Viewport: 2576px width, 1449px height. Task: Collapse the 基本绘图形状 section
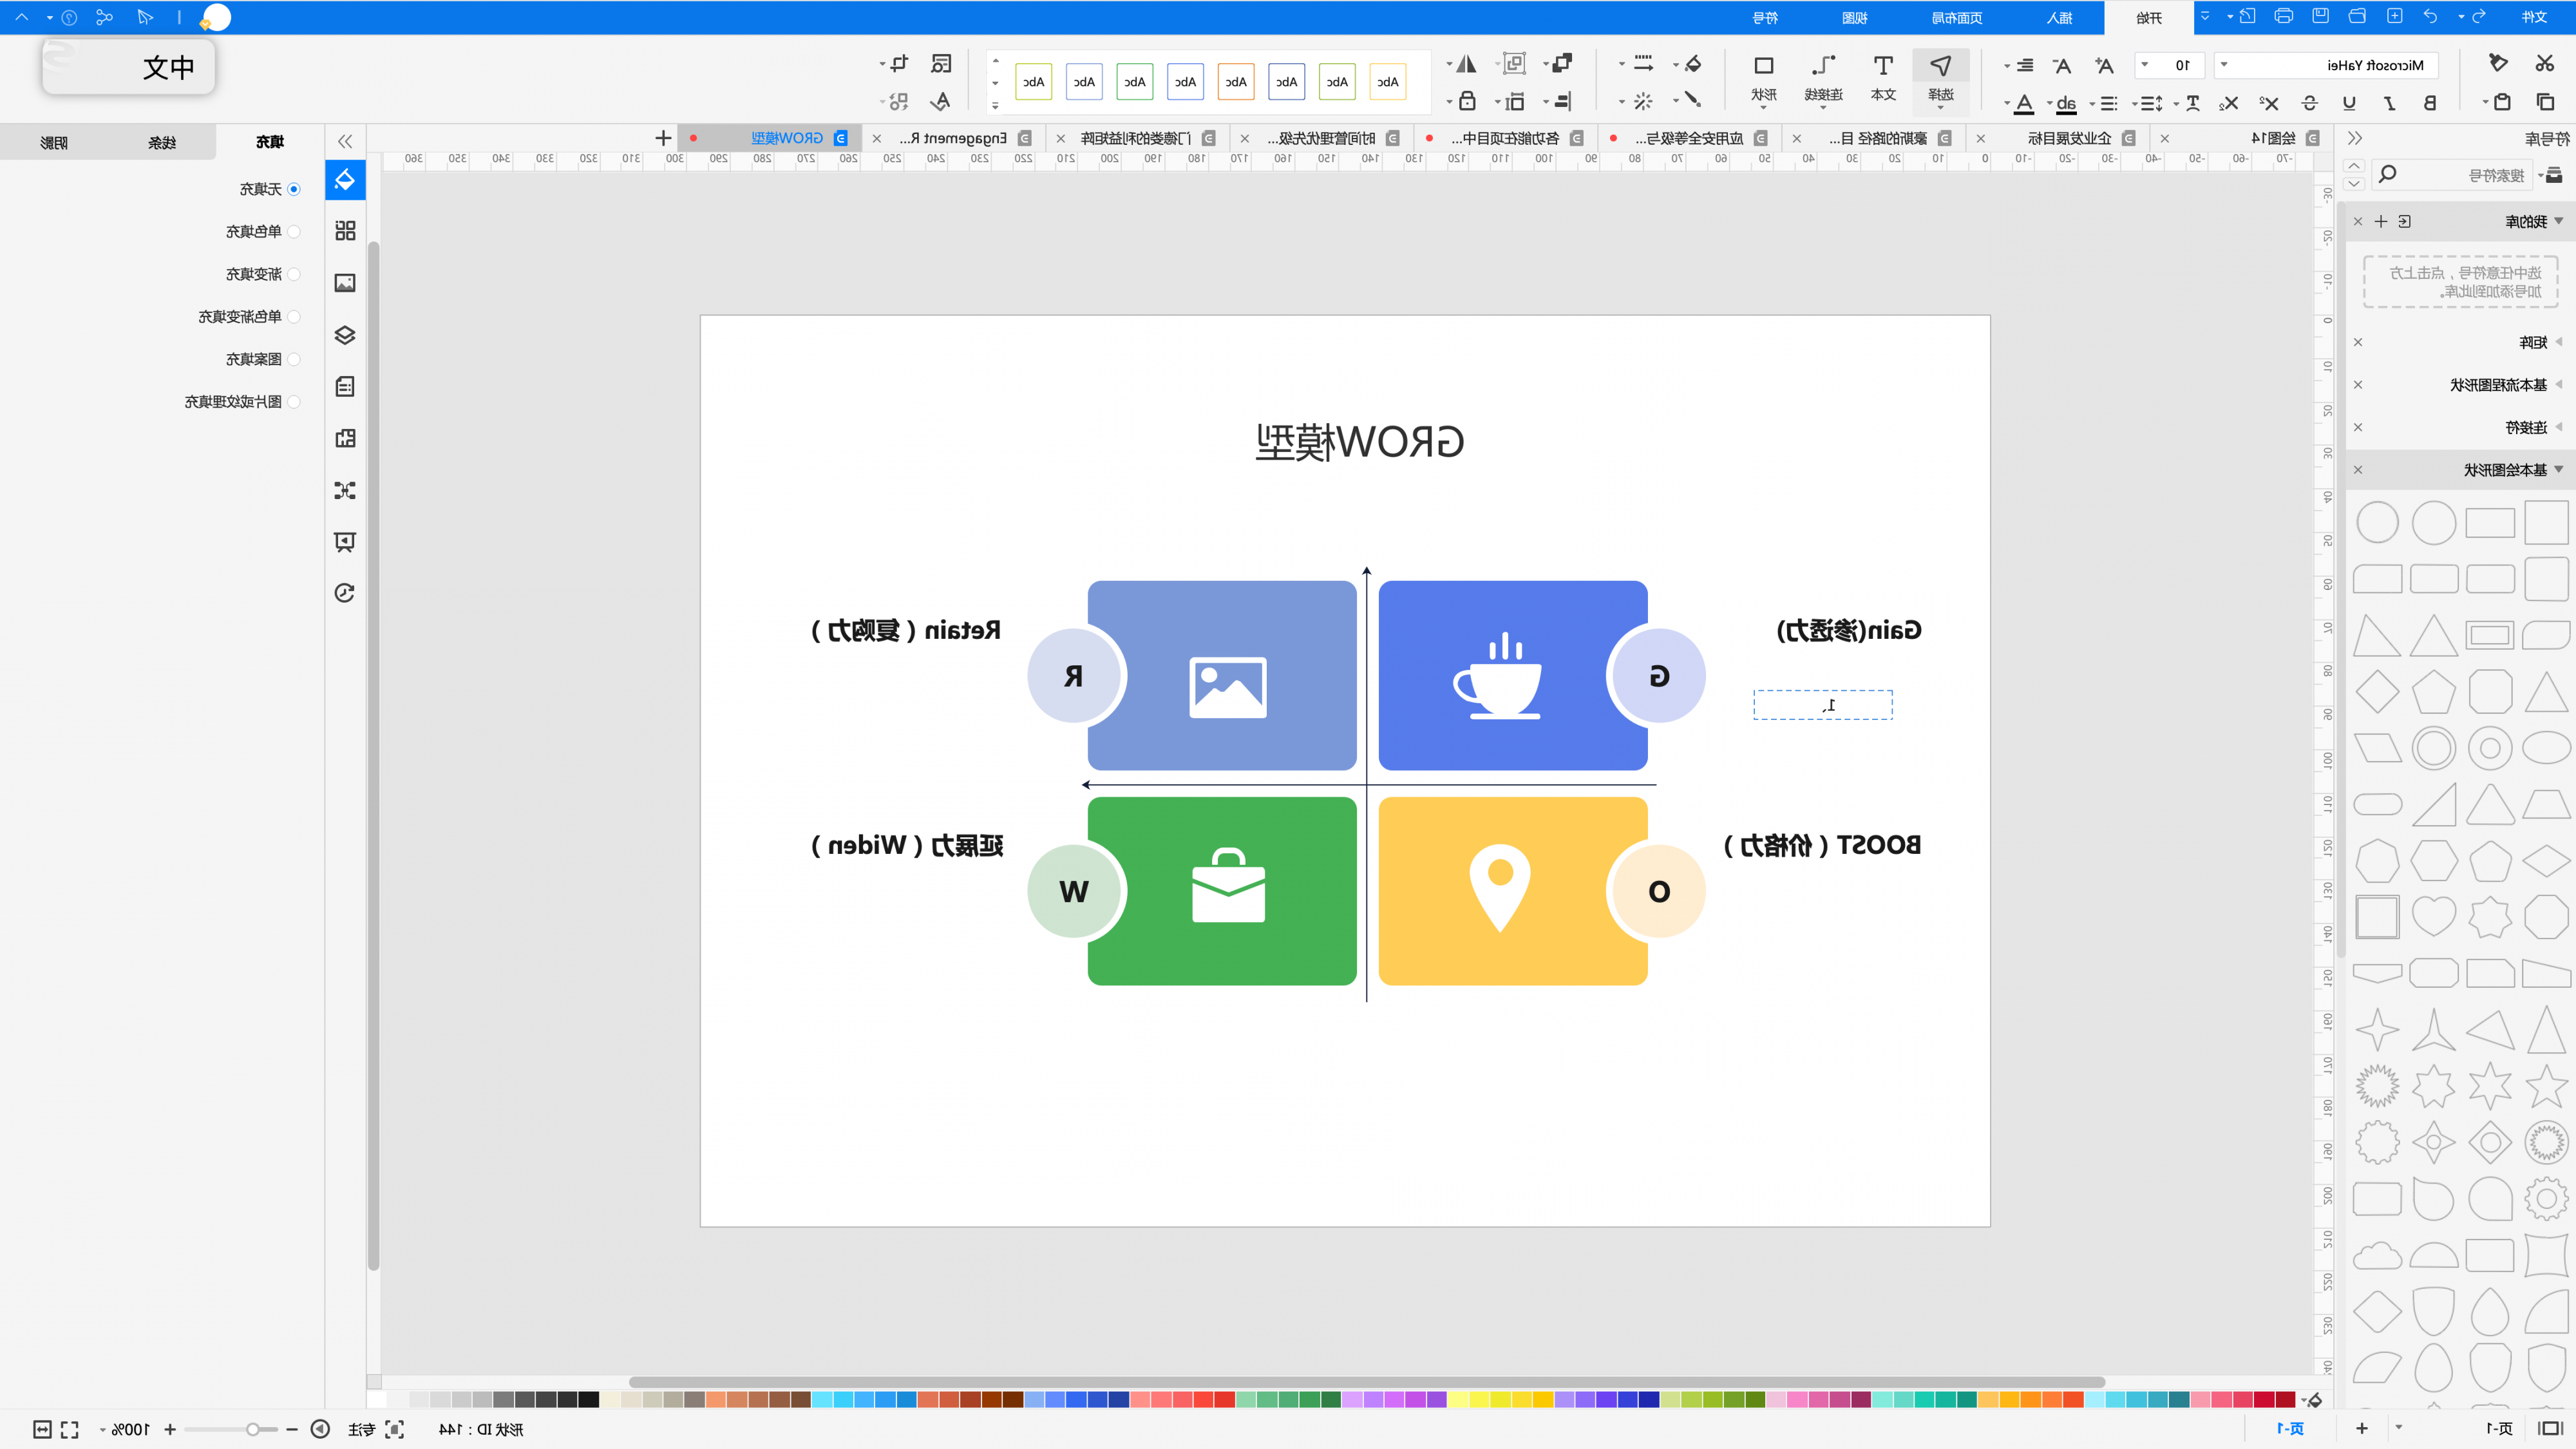click(x=2559, y=470)
